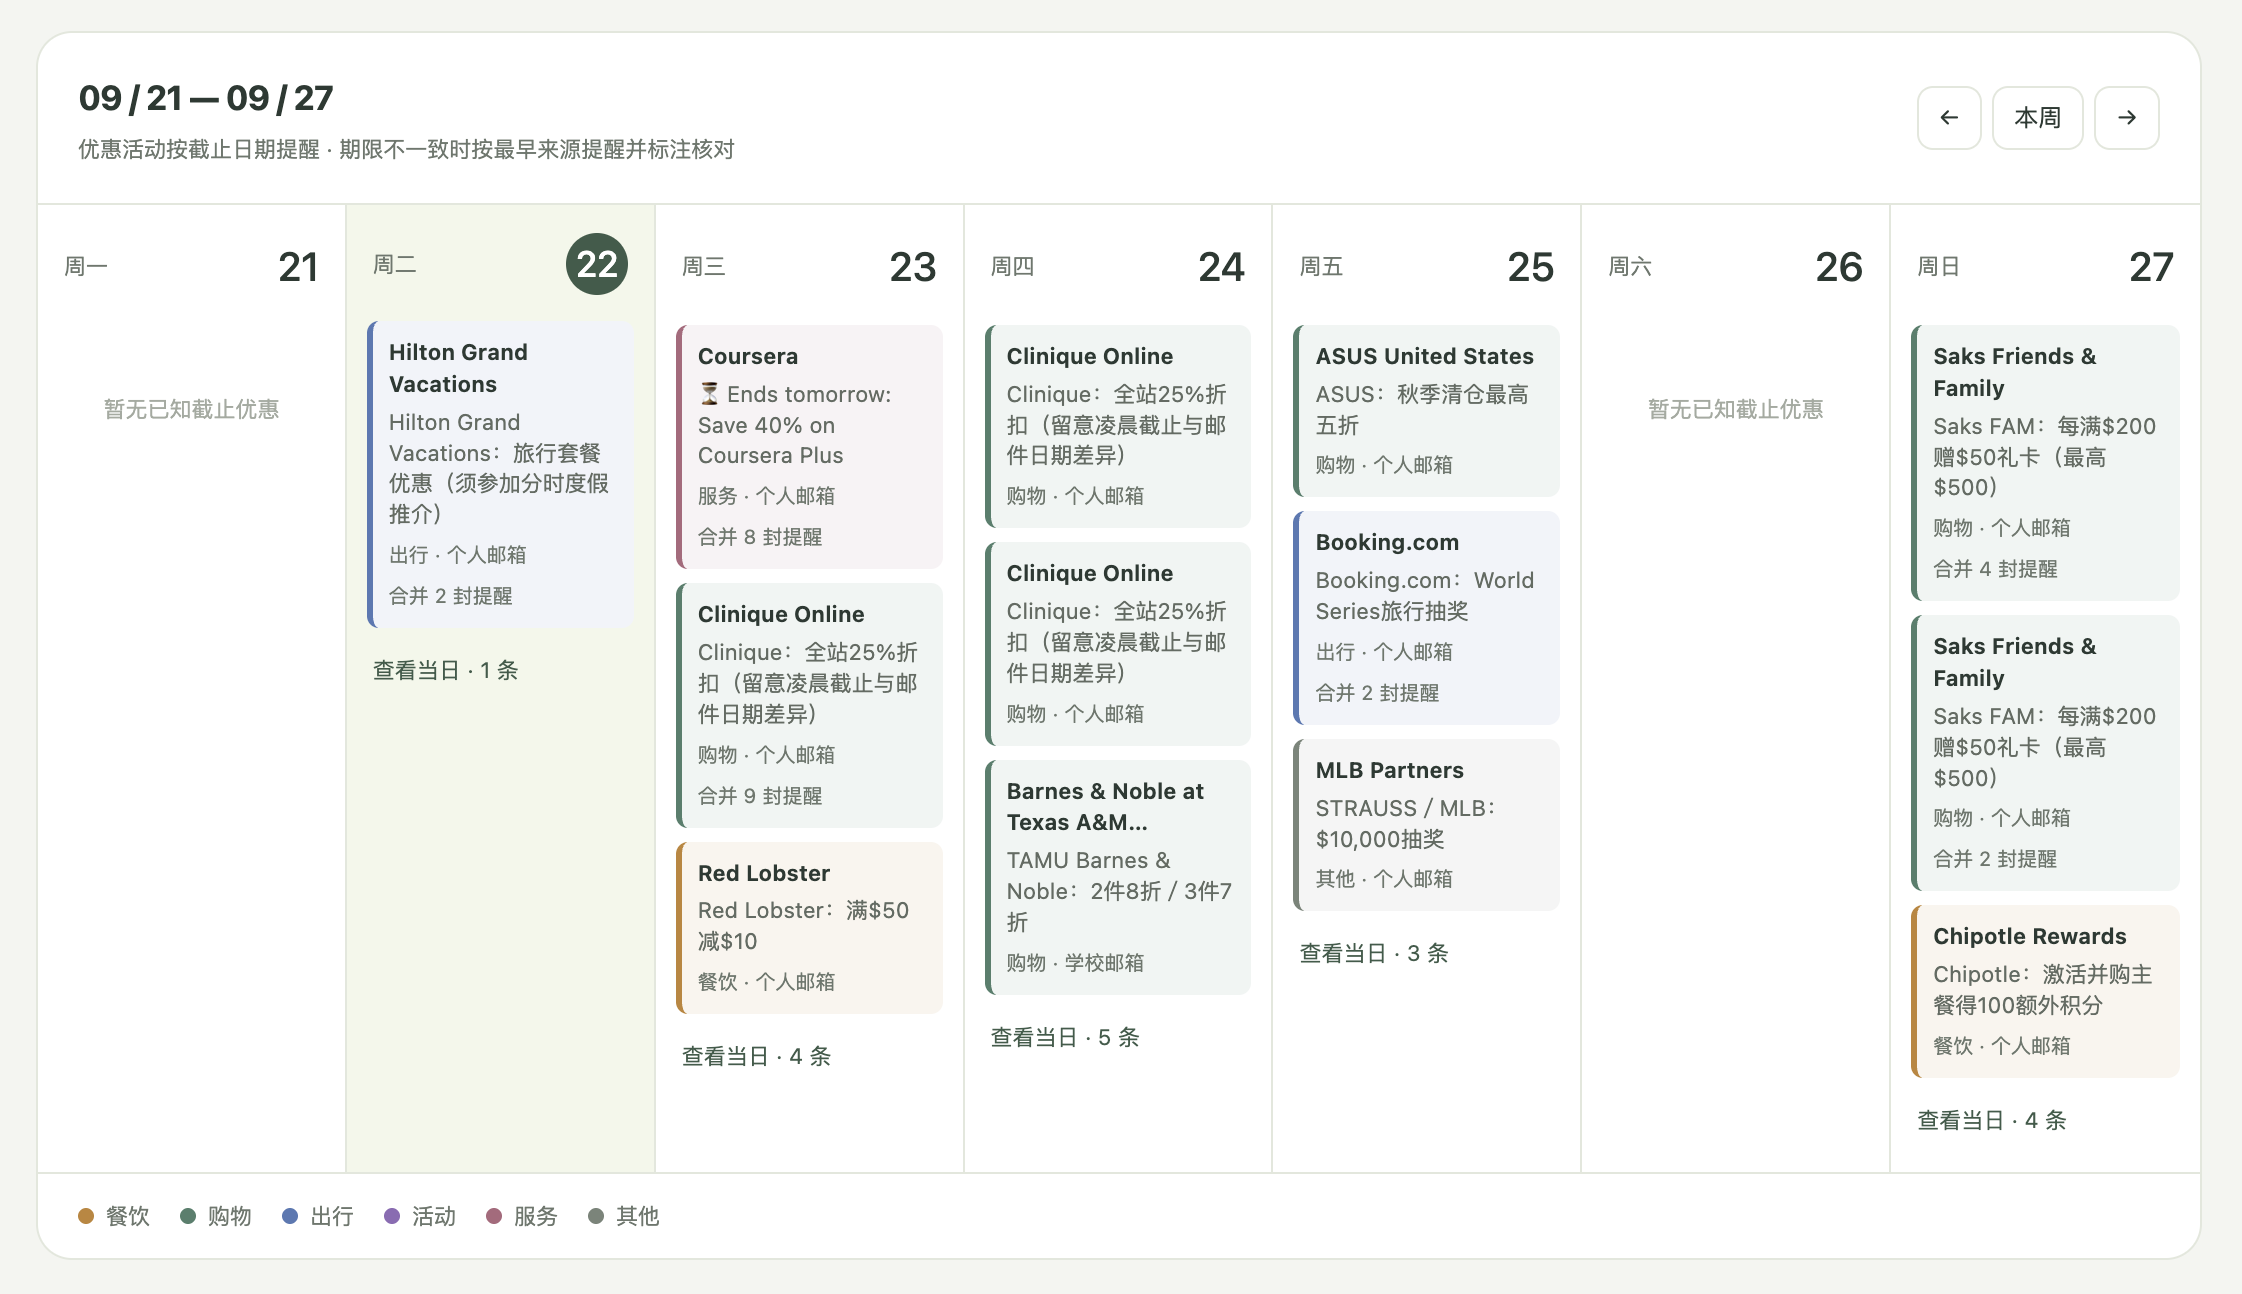Click the 购物 legend color dot
The width and height of the screenshot is (2242, 1294).
[x=188, y=1216]
